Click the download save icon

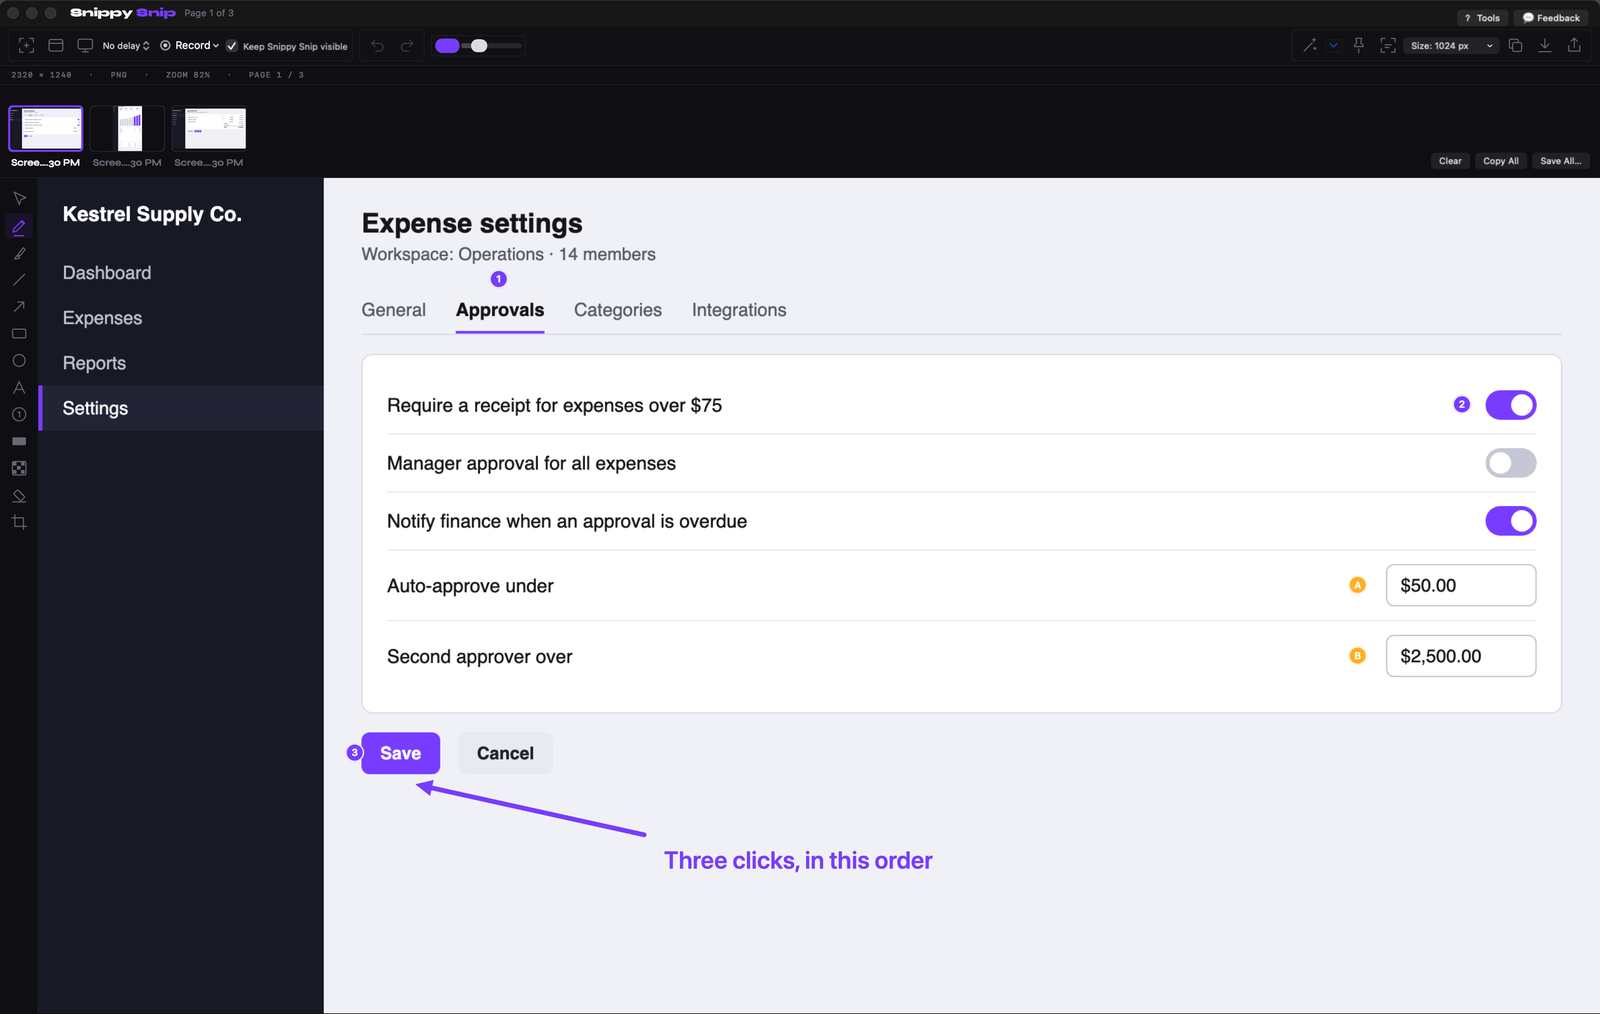click(x=1545, y=46)
